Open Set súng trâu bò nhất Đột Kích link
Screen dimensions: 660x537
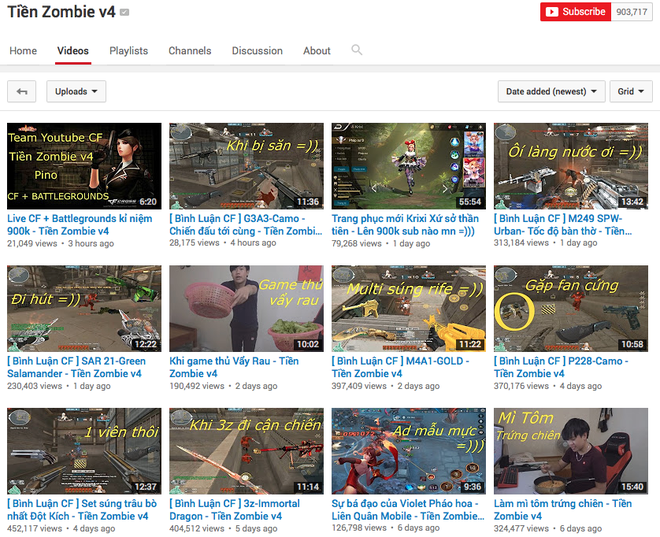(82, 510)
